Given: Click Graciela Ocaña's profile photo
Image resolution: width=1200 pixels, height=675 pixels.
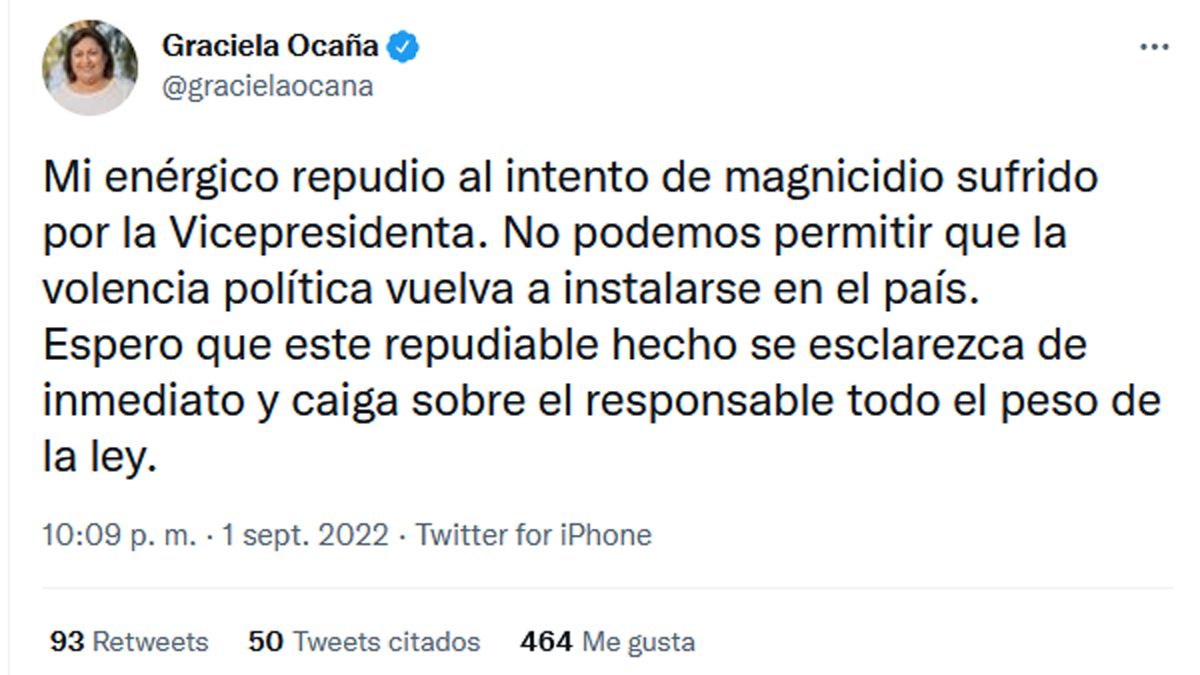Looking at the screenshot, I should tap(88, 63).
